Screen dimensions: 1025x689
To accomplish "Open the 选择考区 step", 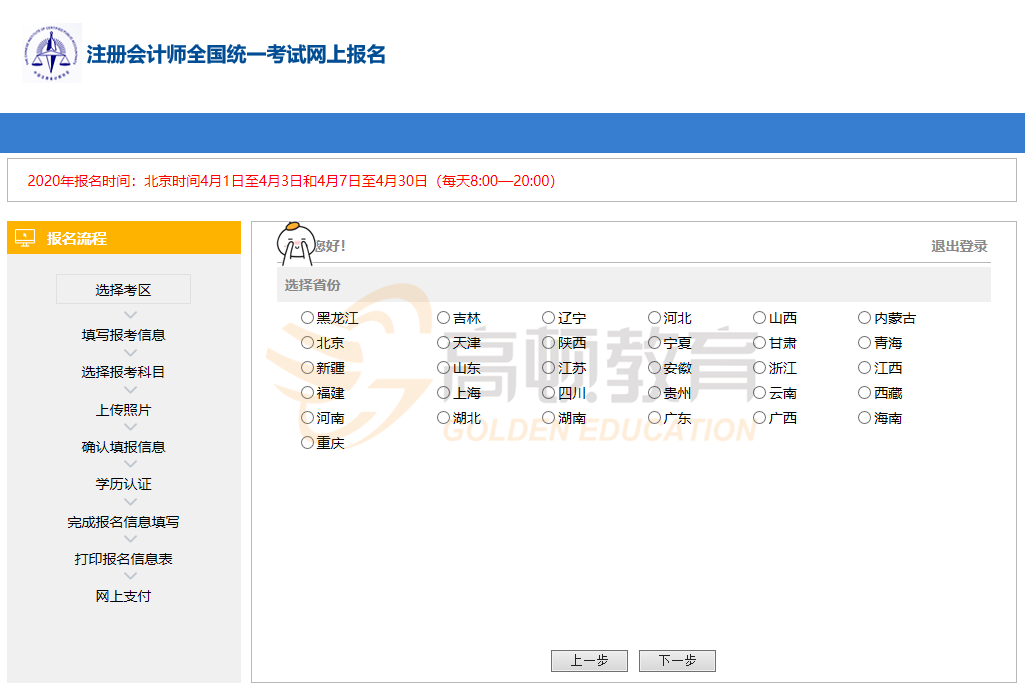I will (x=123, y=290).
